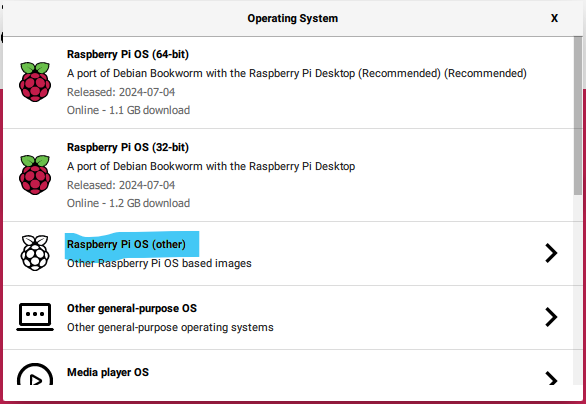This screenshot has height=404, width=586.
Task: Click the play-circle icon for Media player OS
Action: [35, 374]
